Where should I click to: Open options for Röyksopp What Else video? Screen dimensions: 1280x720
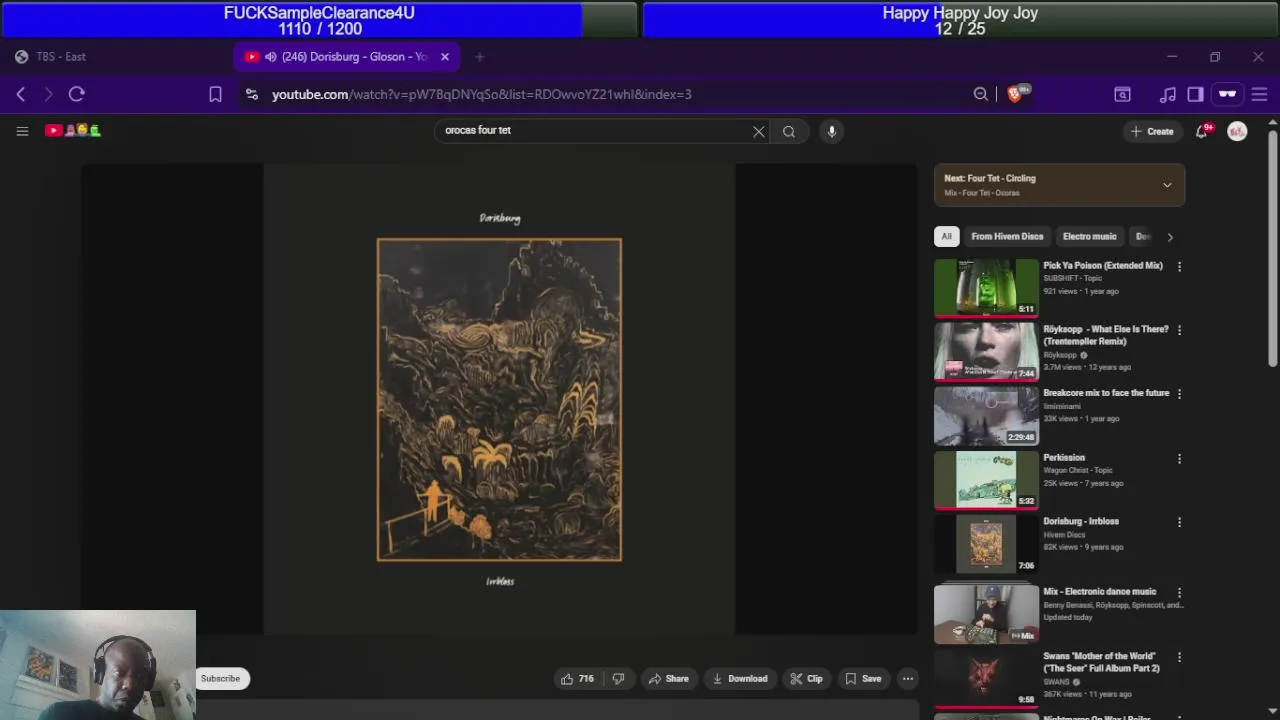pyautogui.click(x=1180, y=330)
